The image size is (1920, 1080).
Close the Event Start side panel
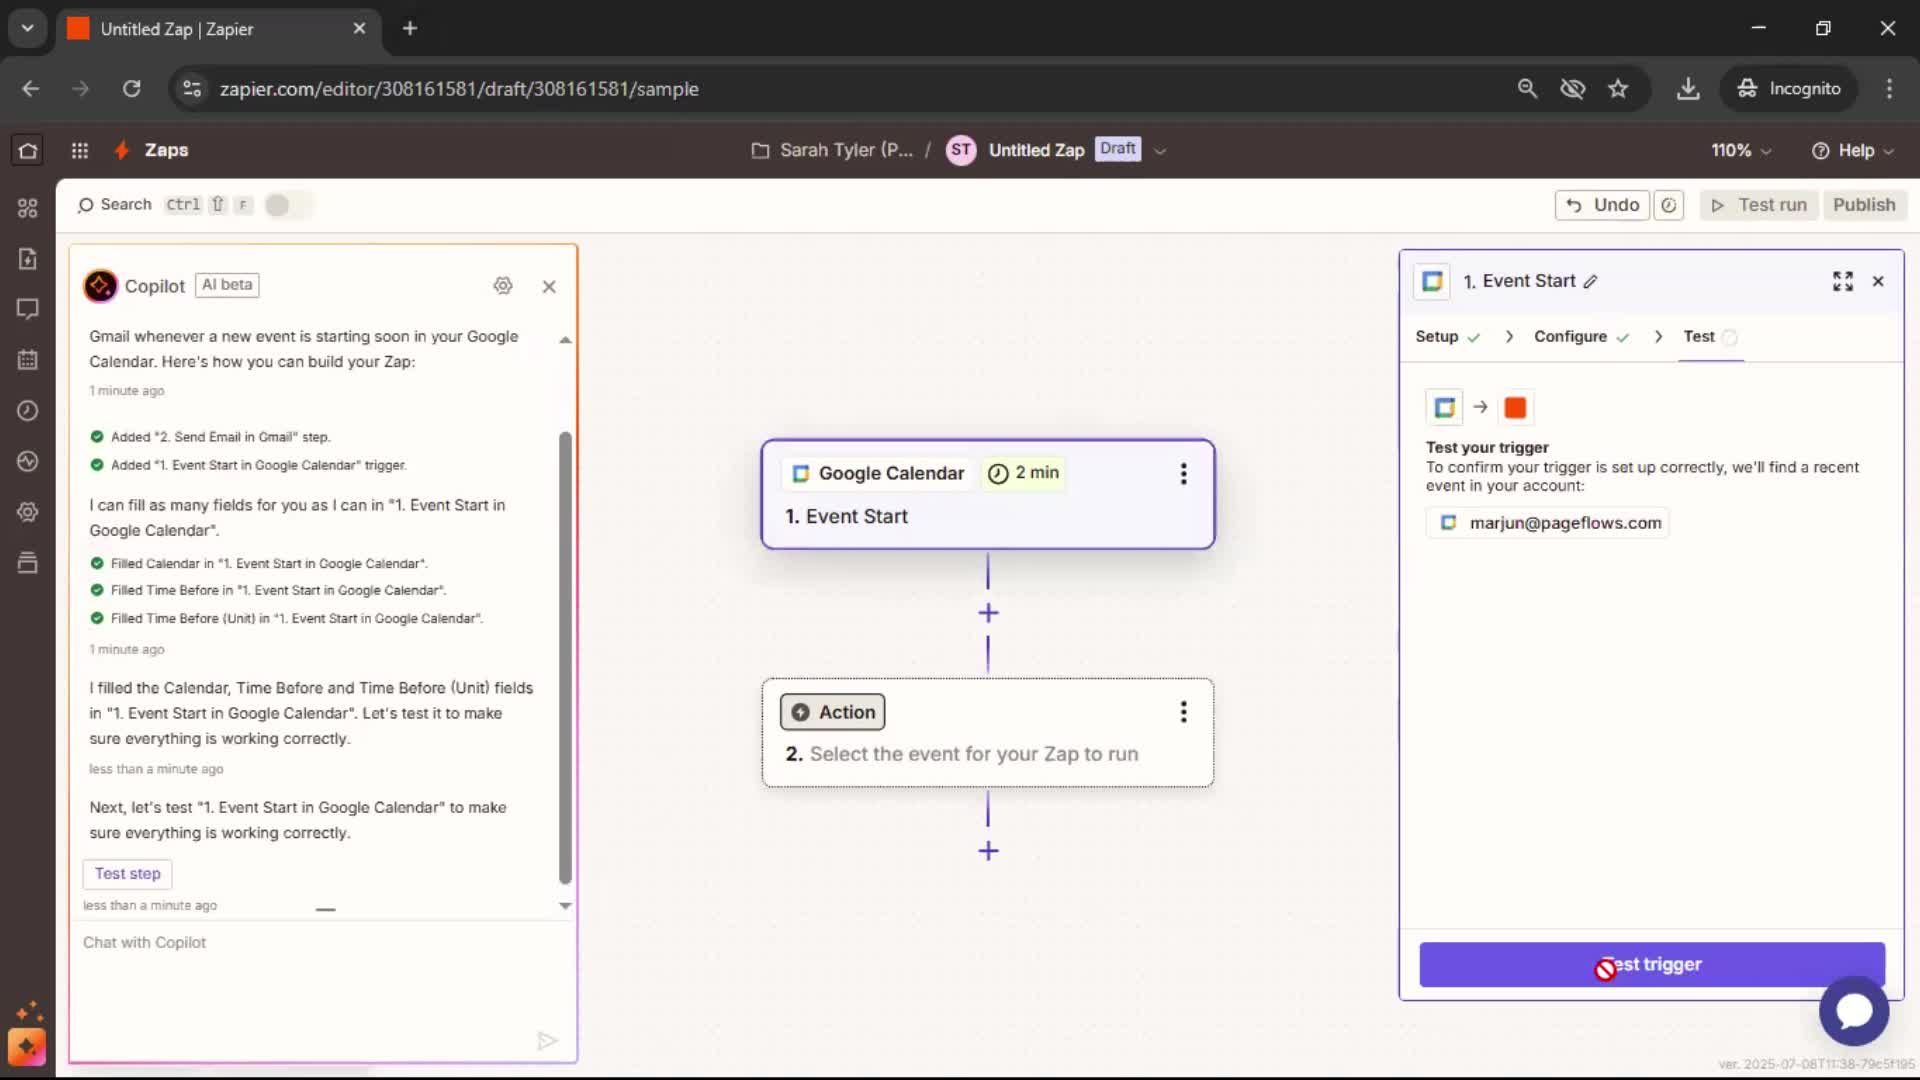pyautogui.click(x=1878, y=282)
